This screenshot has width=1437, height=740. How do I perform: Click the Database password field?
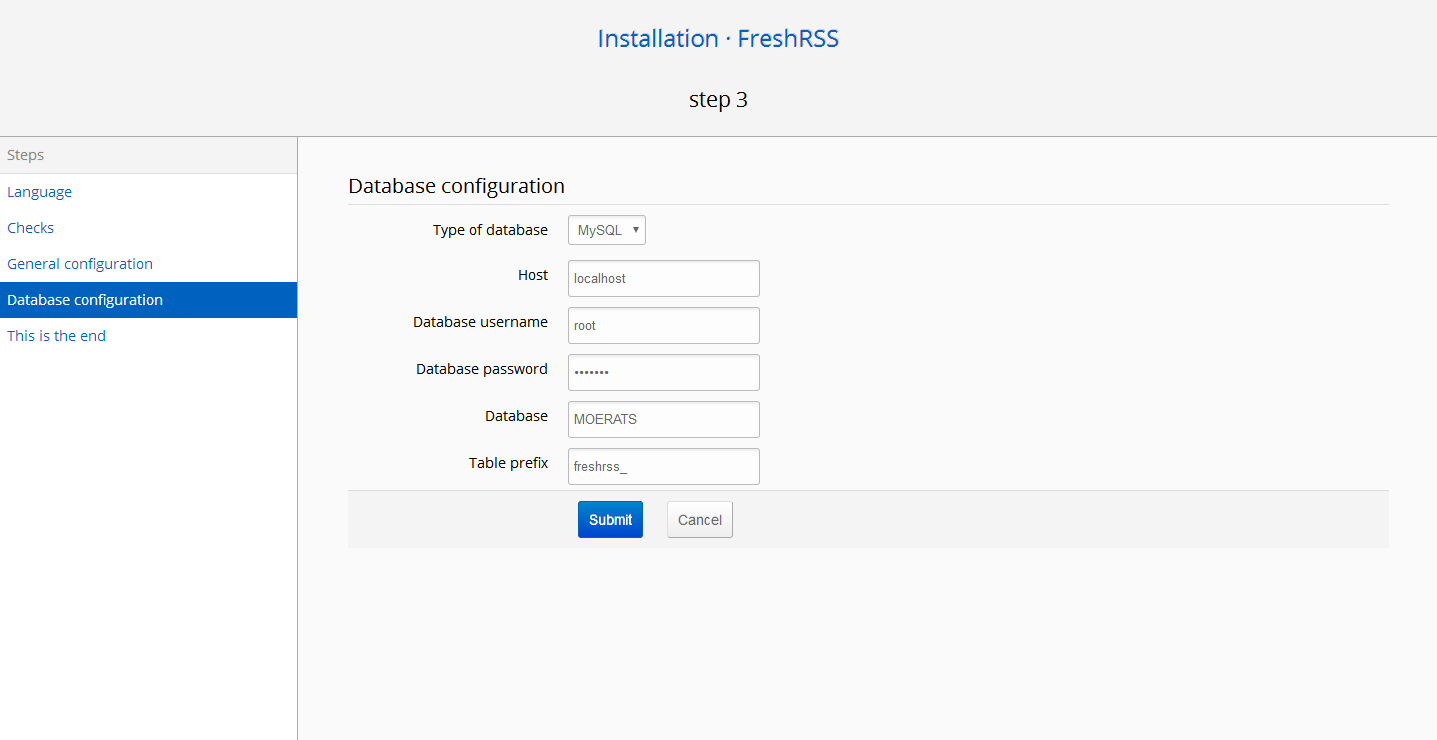click(x=664, y=372)
